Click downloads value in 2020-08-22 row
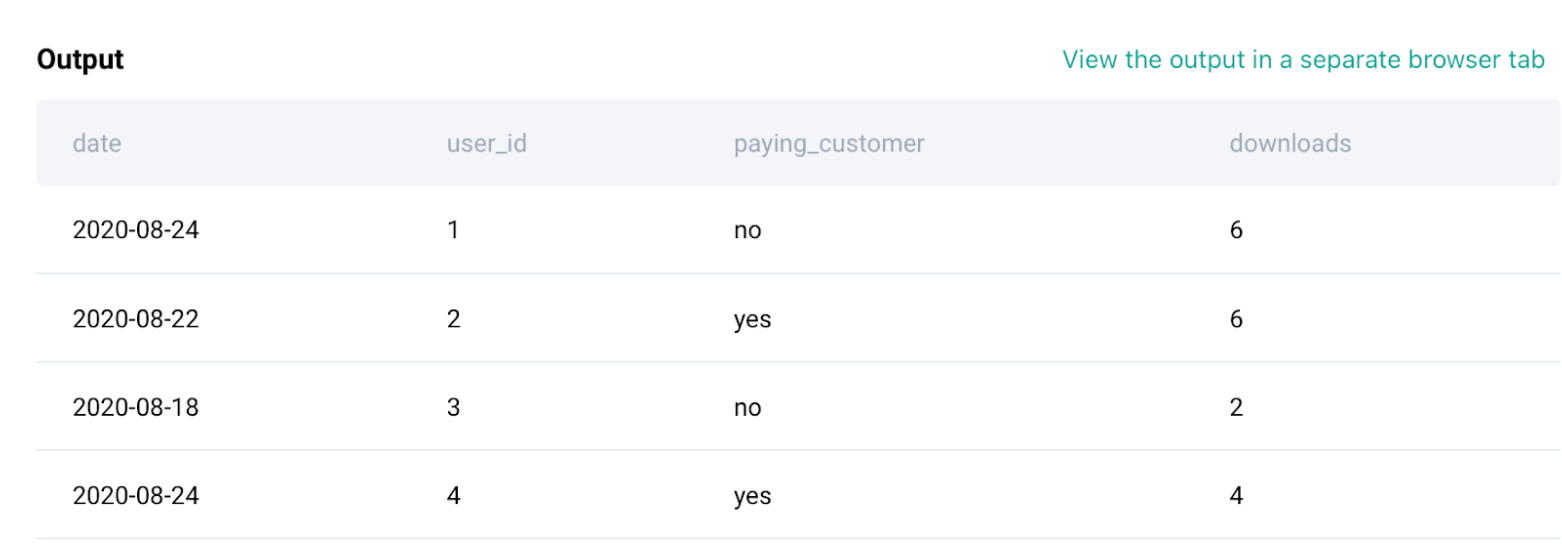Screen dimensions: 1562x557 click(1236, 320)
